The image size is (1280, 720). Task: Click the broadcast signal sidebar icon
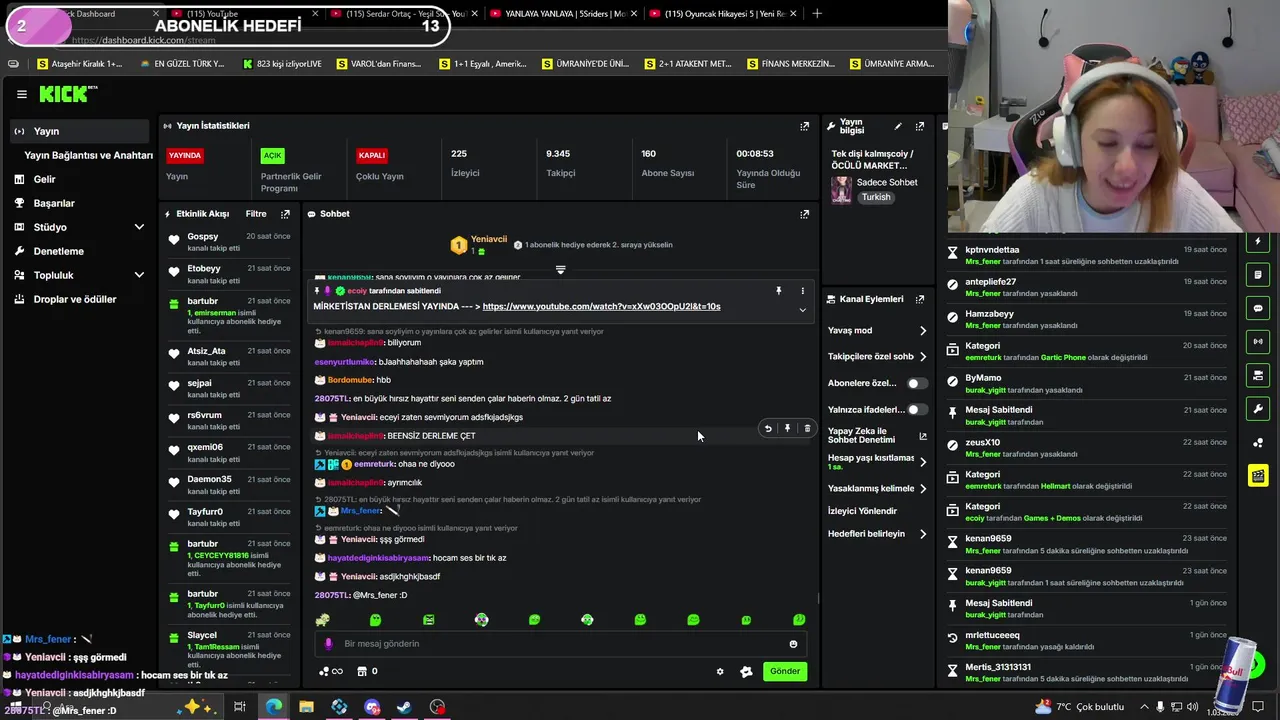tap(1258, 342)
